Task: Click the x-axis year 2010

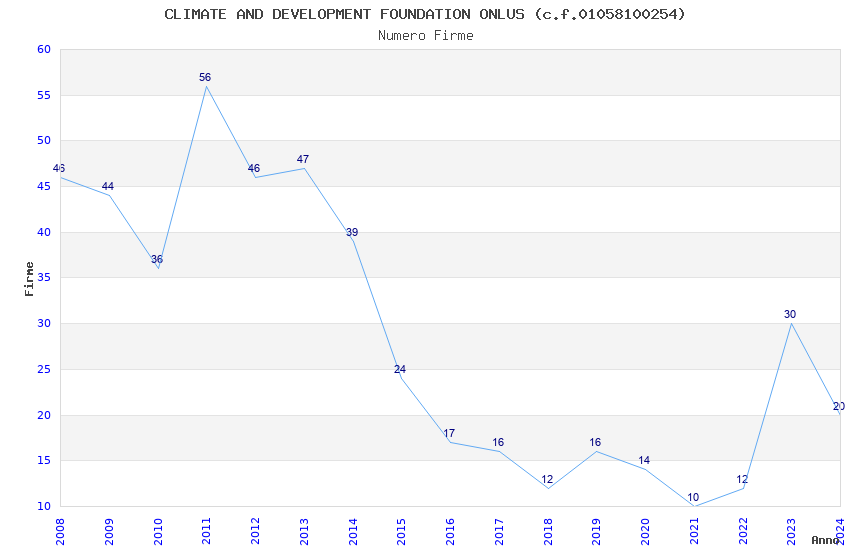Action: click(x=157, y=531)
